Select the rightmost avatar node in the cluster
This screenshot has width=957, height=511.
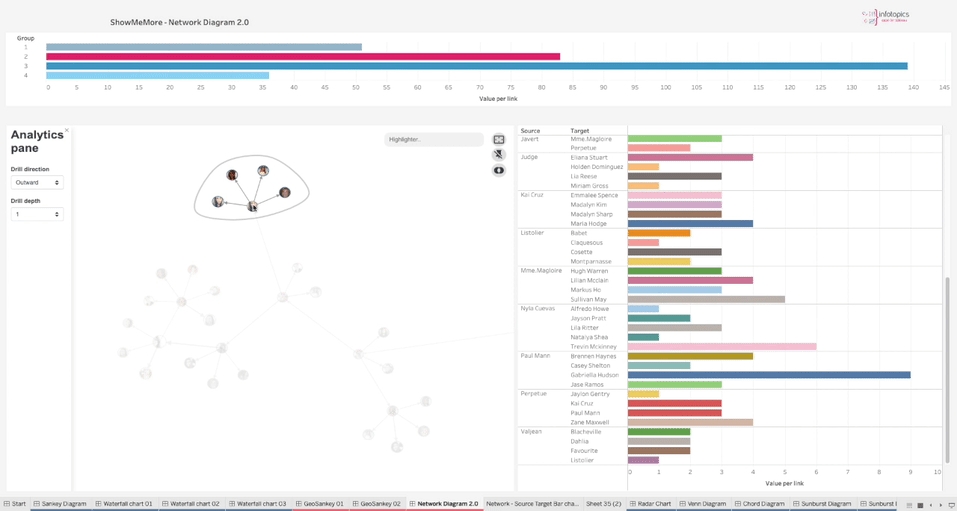(285, 192)
